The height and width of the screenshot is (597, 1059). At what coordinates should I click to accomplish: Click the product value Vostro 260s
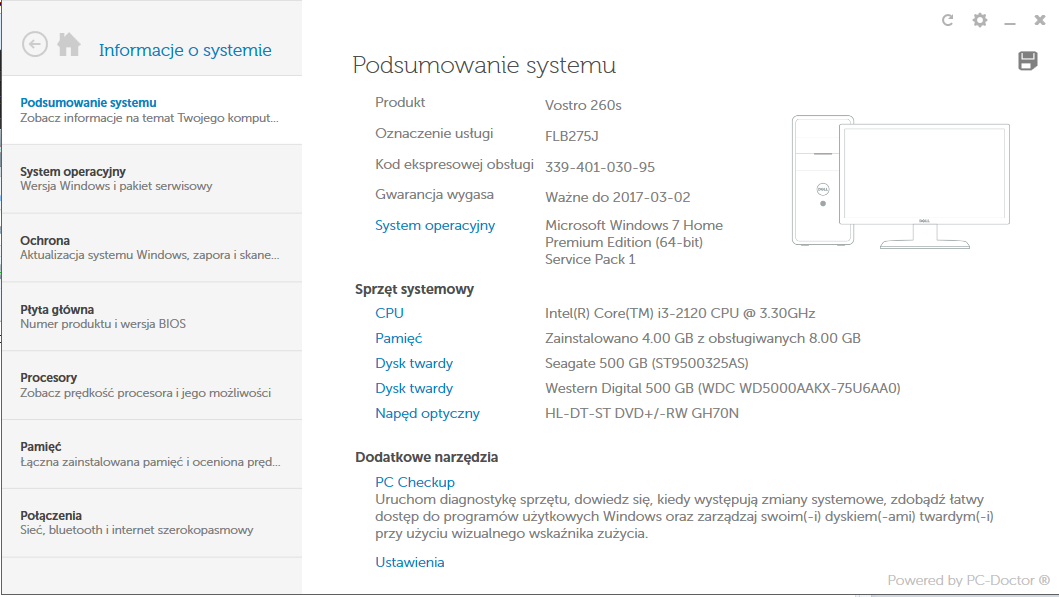click(x=584, y=105)
